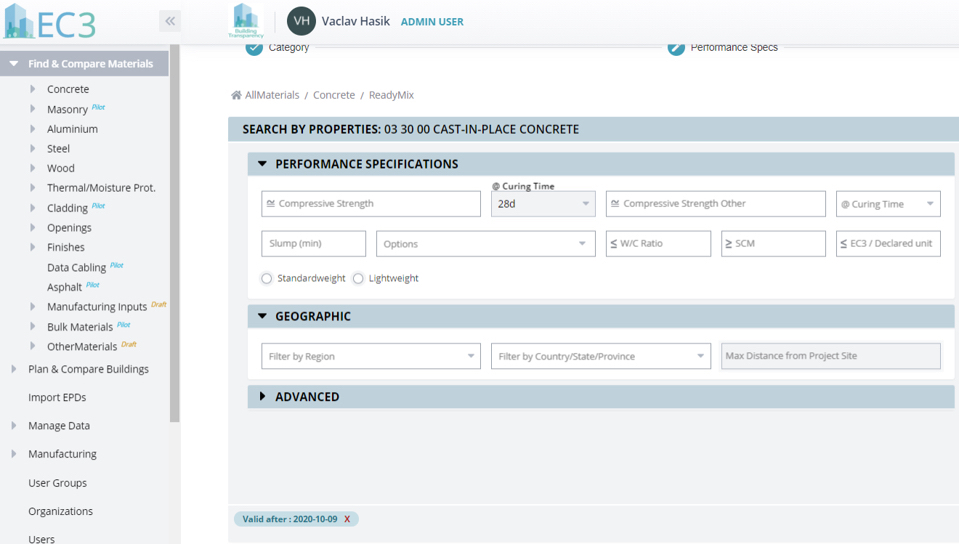Viewport: 959px width, 544px height.
Task: Open Import EPDs in the sidebar
Action: pyautogui.click(x=57, y=397)
